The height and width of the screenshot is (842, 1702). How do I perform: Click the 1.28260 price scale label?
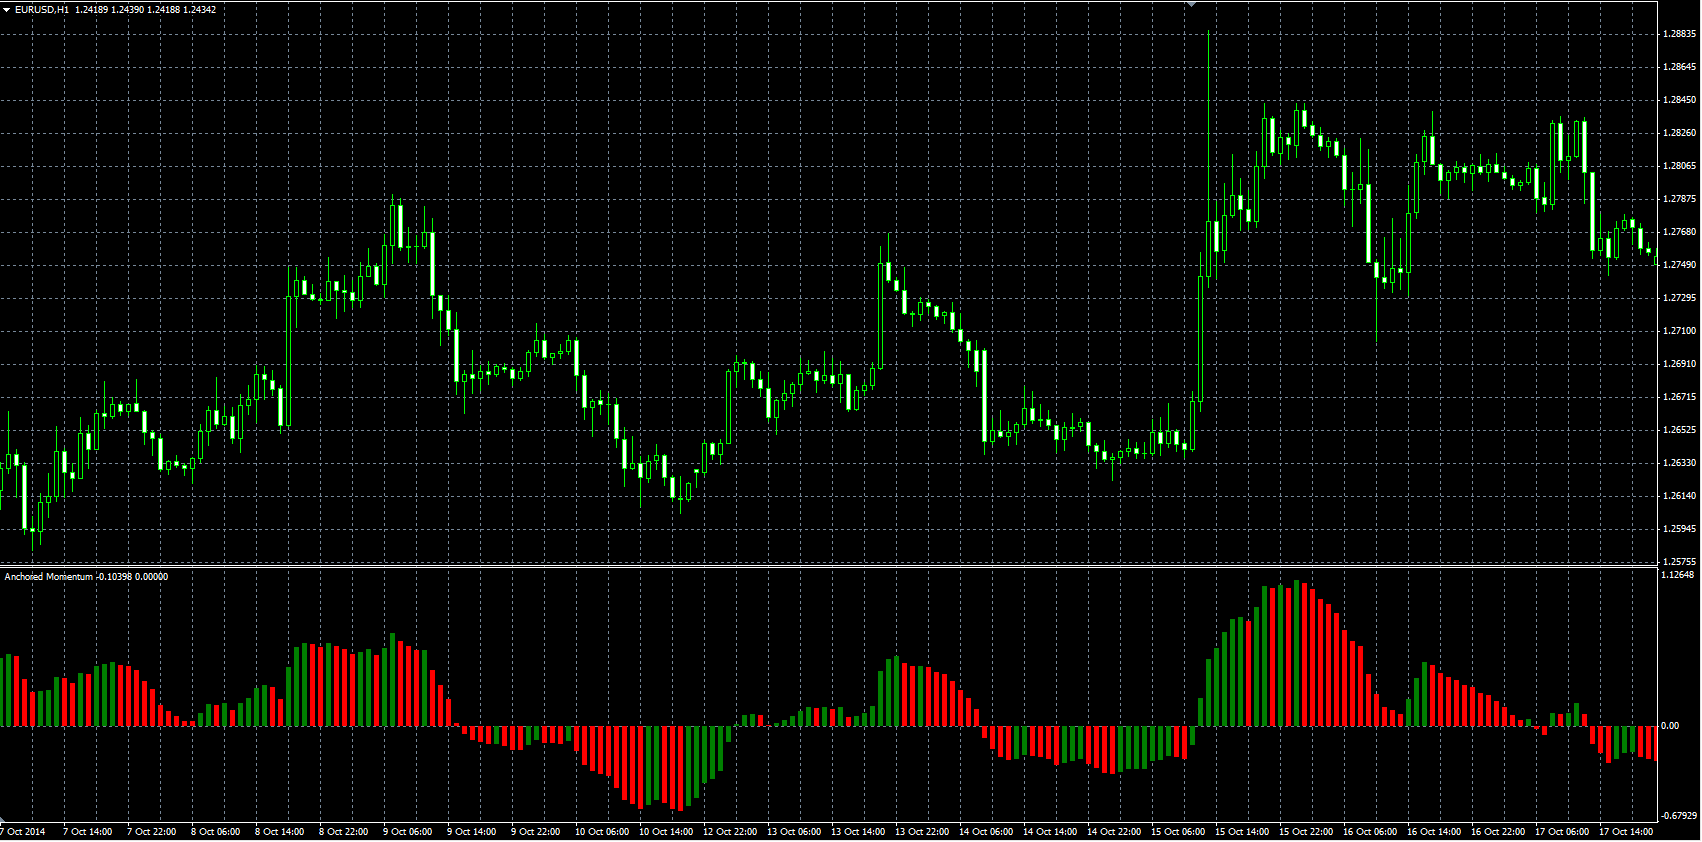click(x=1679, y=133)
